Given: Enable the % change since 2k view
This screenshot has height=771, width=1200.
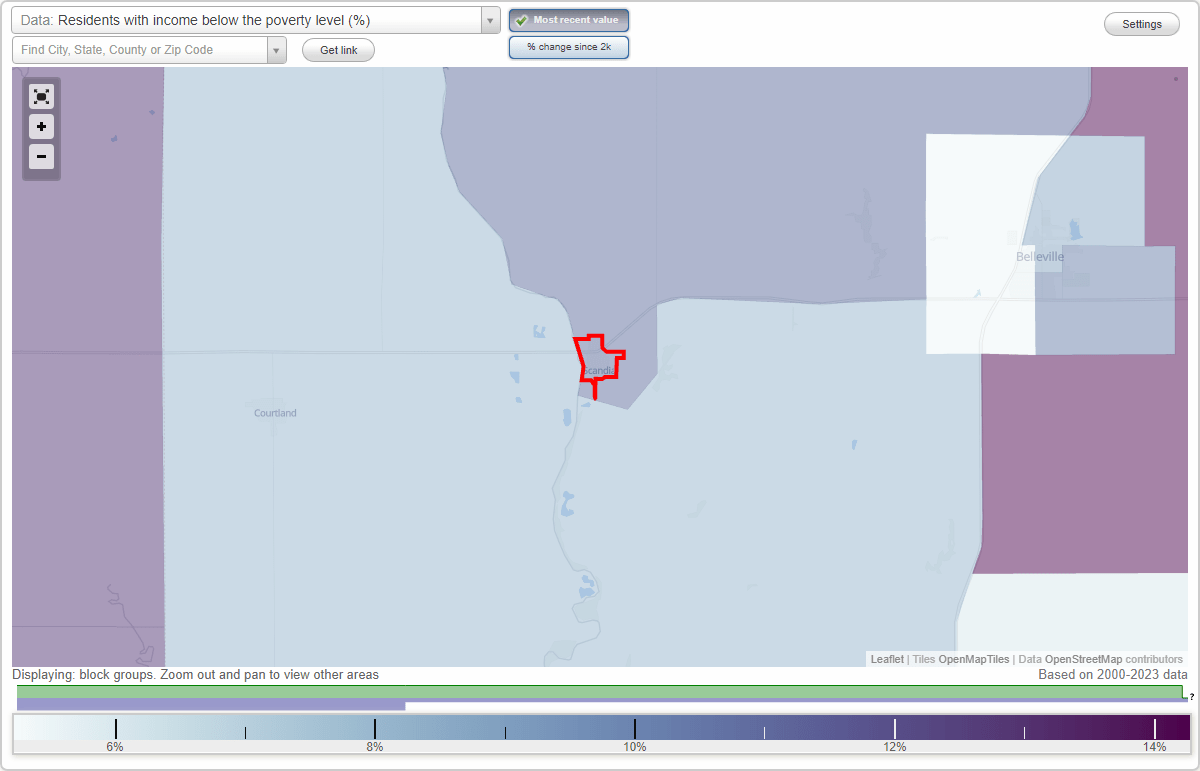Looking at the screenshot, I should (569, 46).
